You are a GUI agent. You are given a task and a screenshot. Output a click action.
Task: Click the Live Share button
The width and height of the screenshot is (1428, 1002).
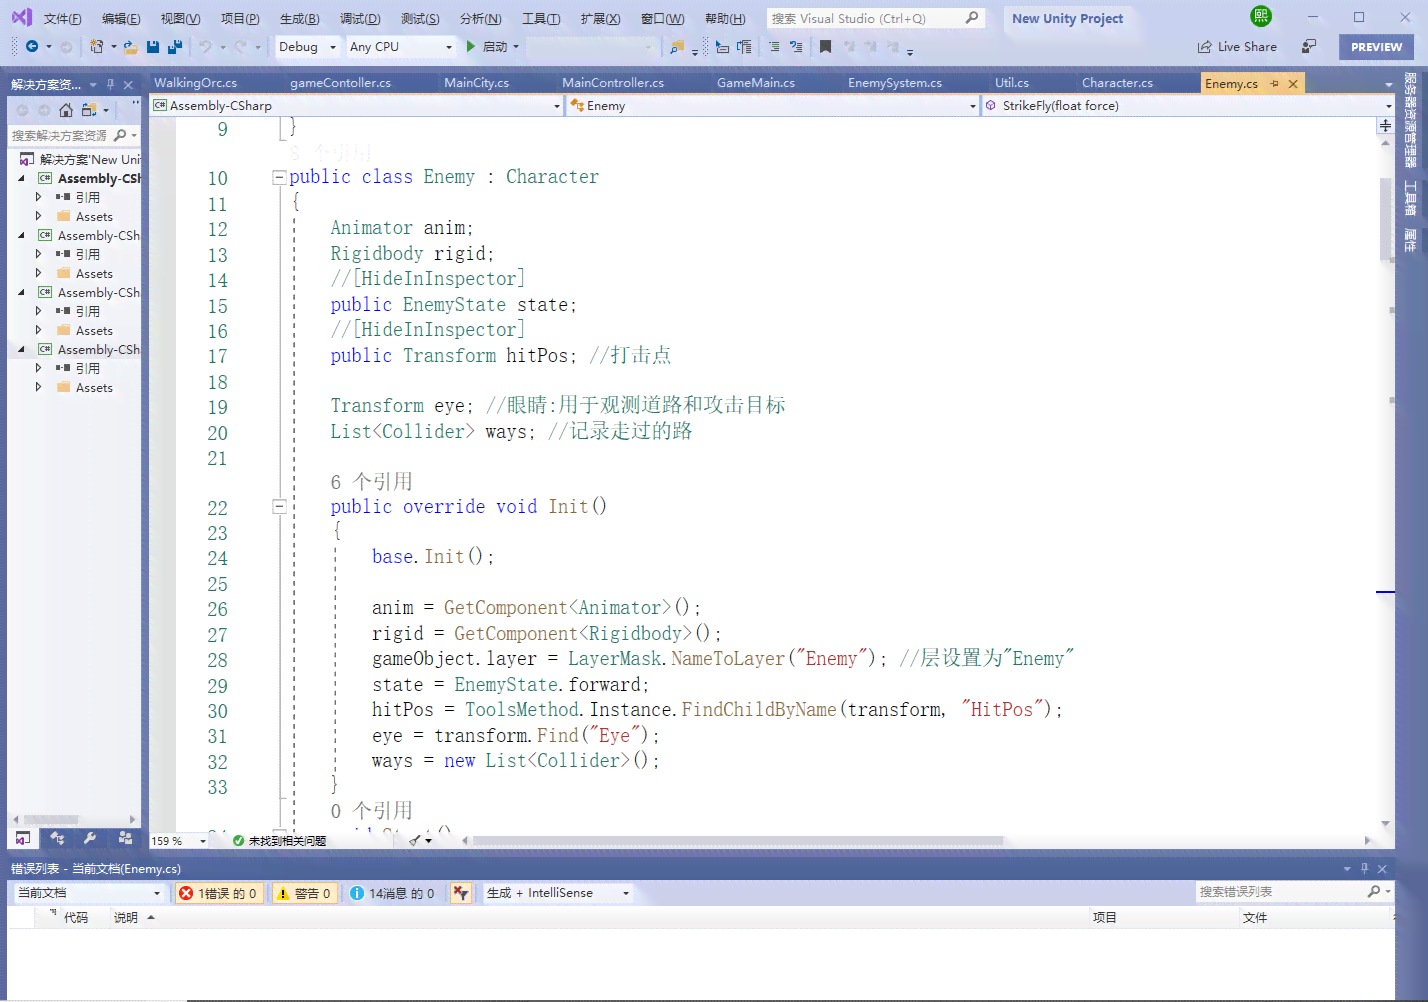1237,47
